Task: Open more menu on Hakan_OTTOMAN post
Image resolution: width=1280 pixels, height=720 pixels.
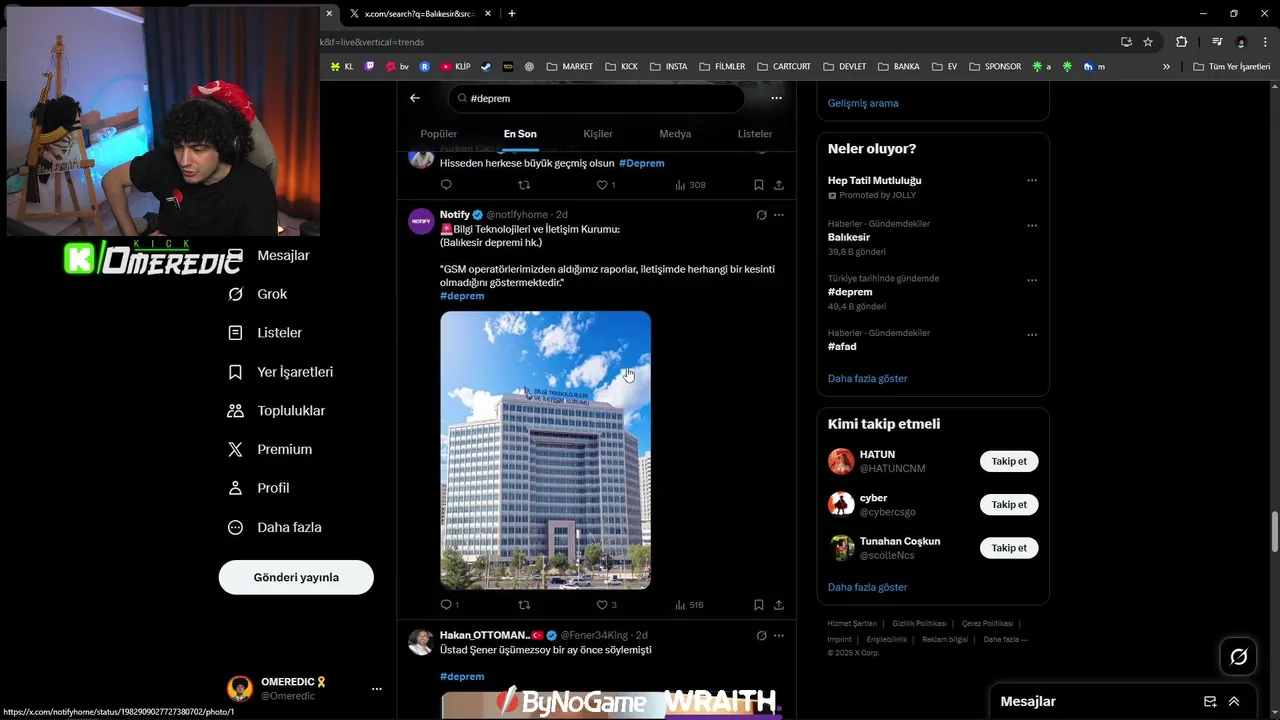Action: tap(779, 635)
